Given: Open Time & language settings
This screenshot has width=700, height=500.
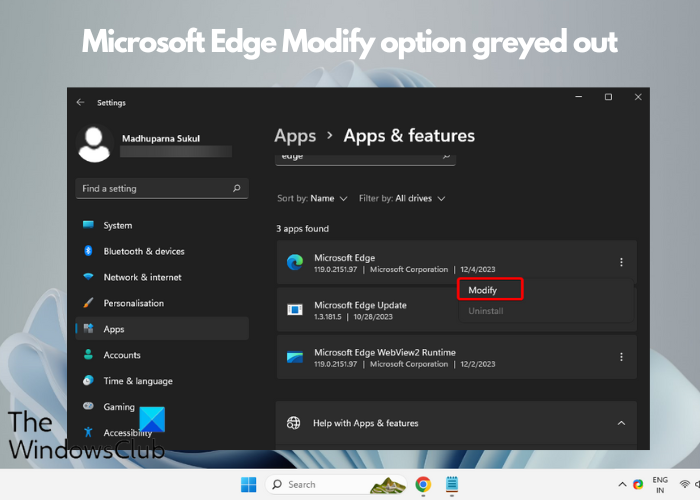Looking at the screenshot, I should pyautogui.click(x=162, y=381).
